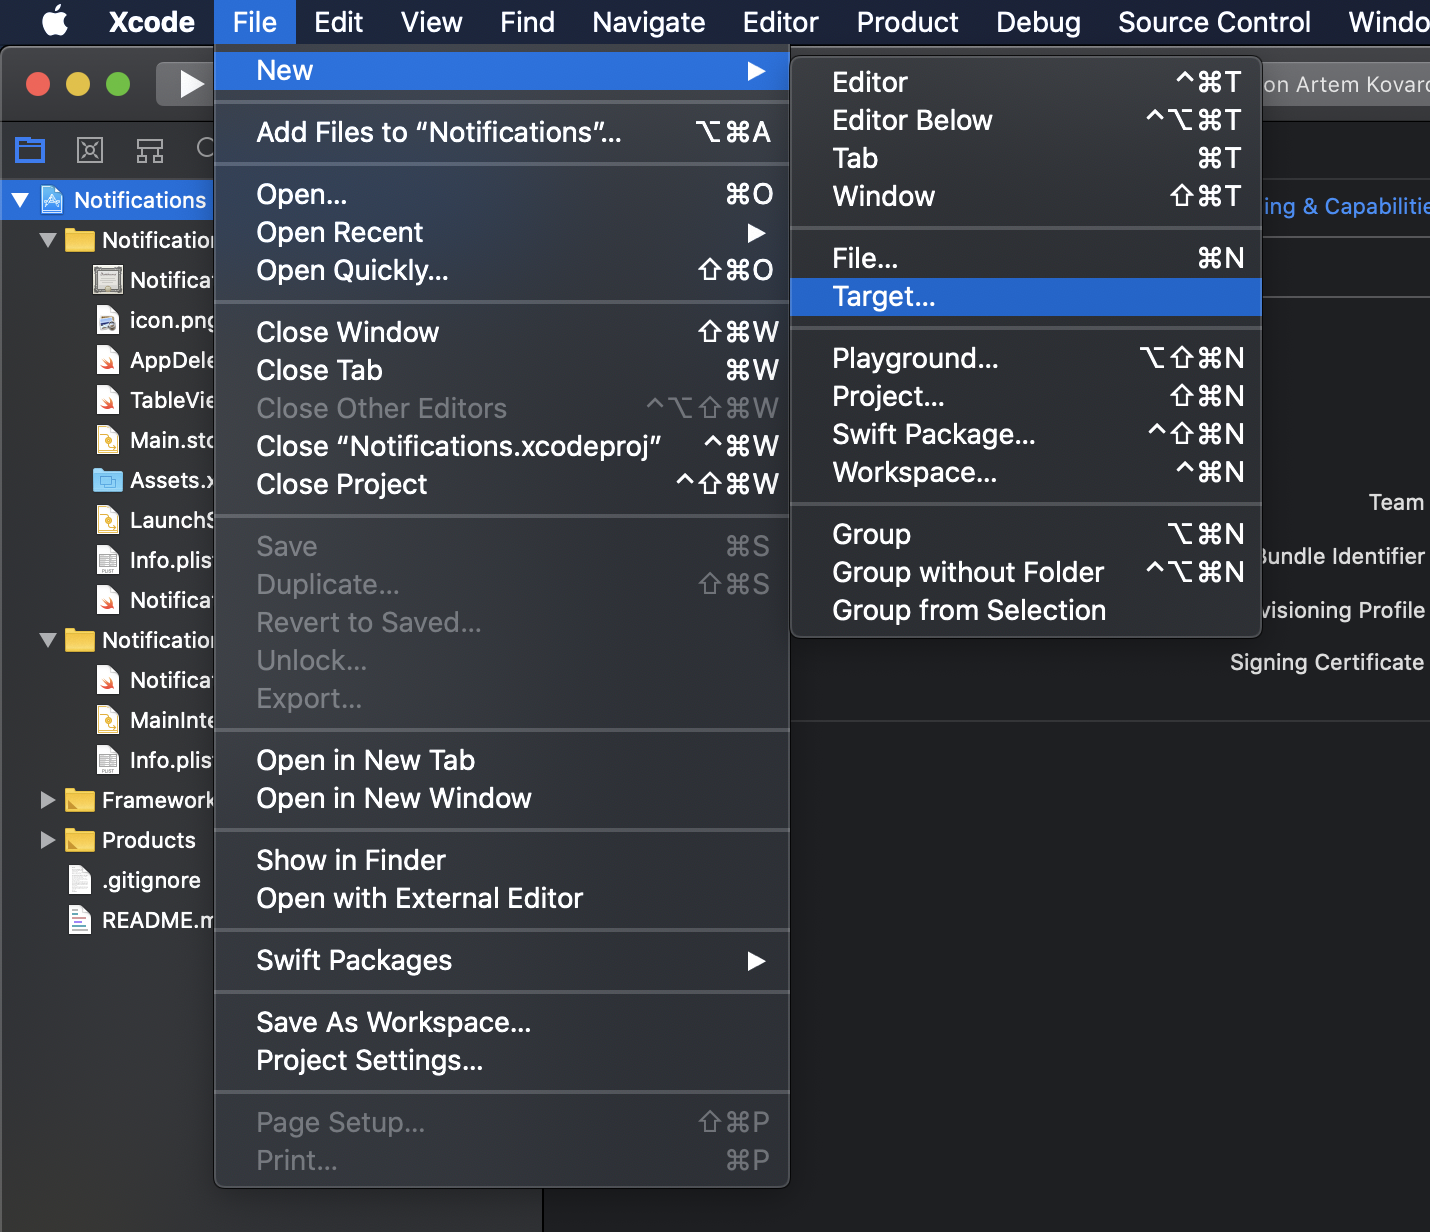Select the icon.png file in navigator
The height and width of the screenshot is (1232, 1430).
point(170,320)
